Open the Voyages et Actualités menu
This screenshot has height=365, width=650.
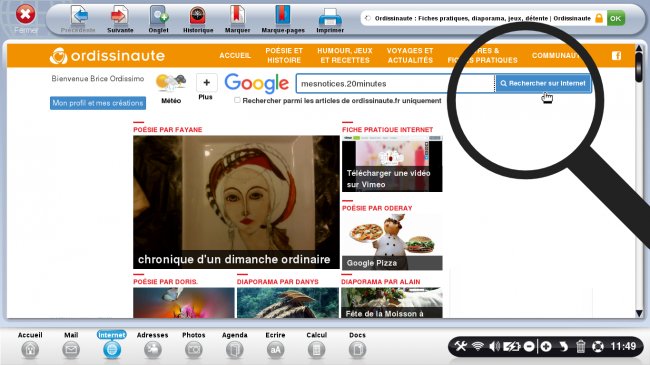pyautogui.click(x=410, y=55)
